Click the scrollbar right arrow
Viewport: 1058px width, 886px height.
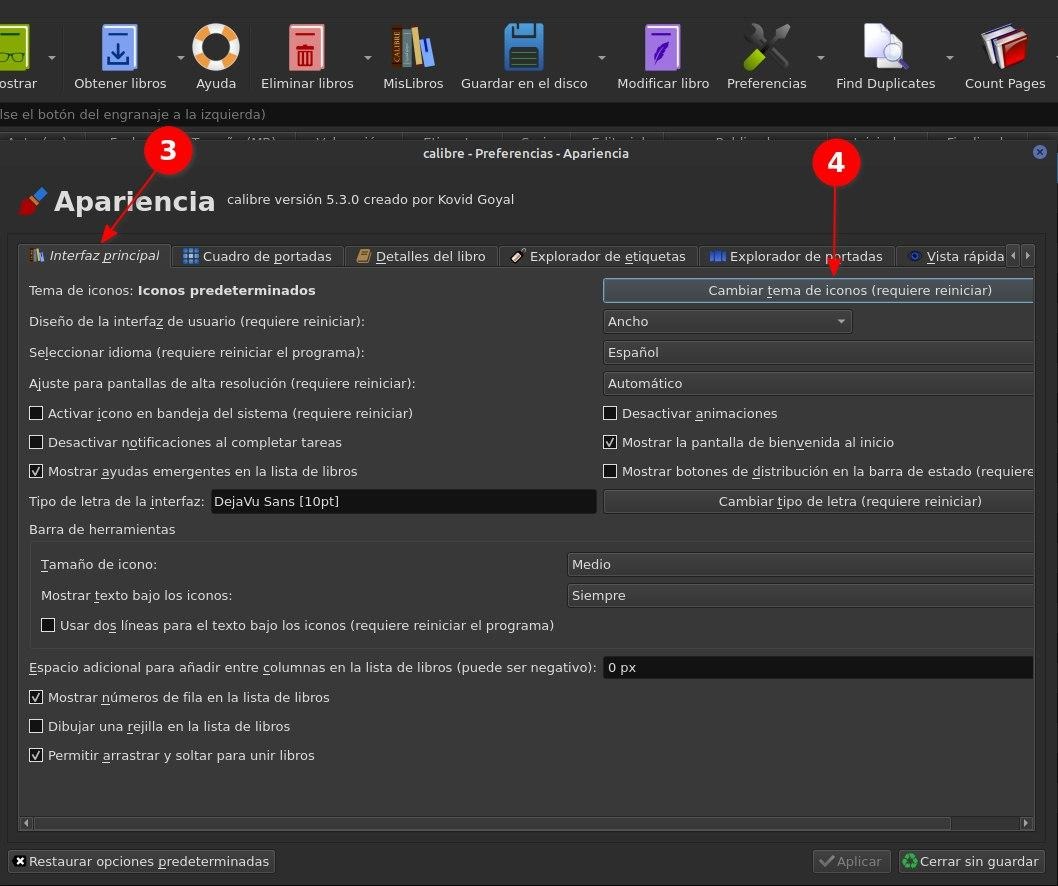1026,823
